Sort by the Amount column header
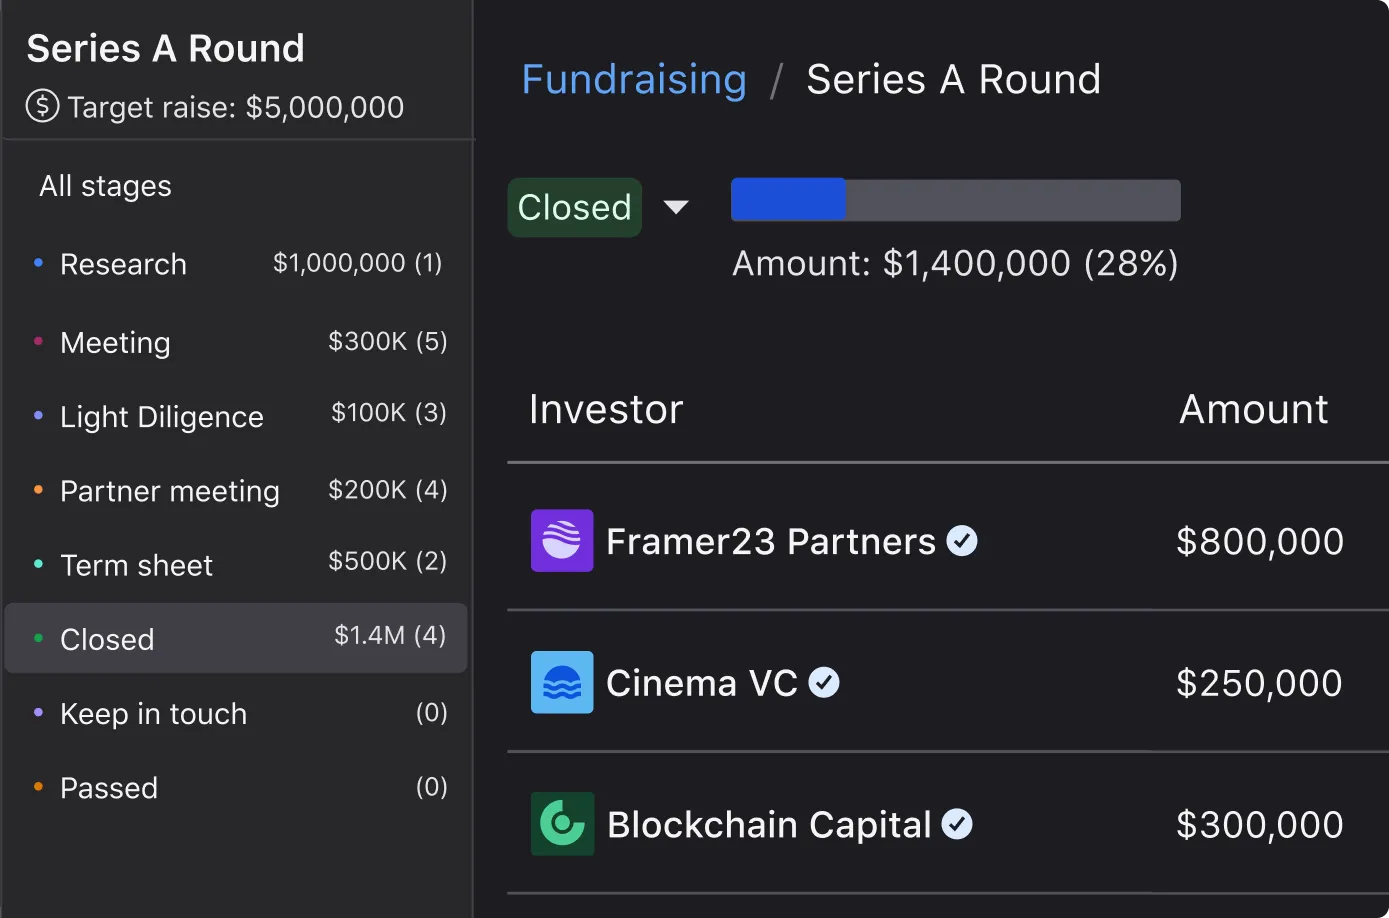The height and width of the screenshot is (918, 1389). (1253, 409)
